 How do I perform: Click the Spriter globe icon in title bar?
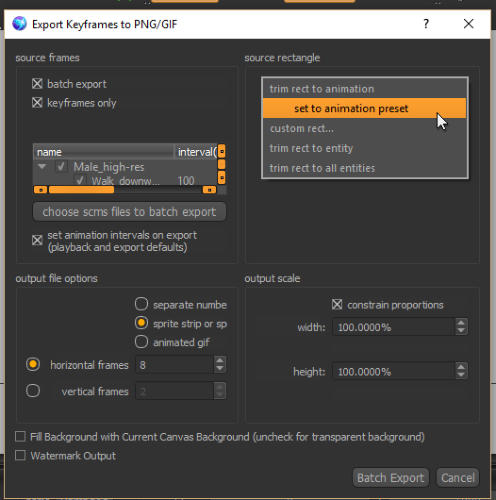(x=19, y=24)
